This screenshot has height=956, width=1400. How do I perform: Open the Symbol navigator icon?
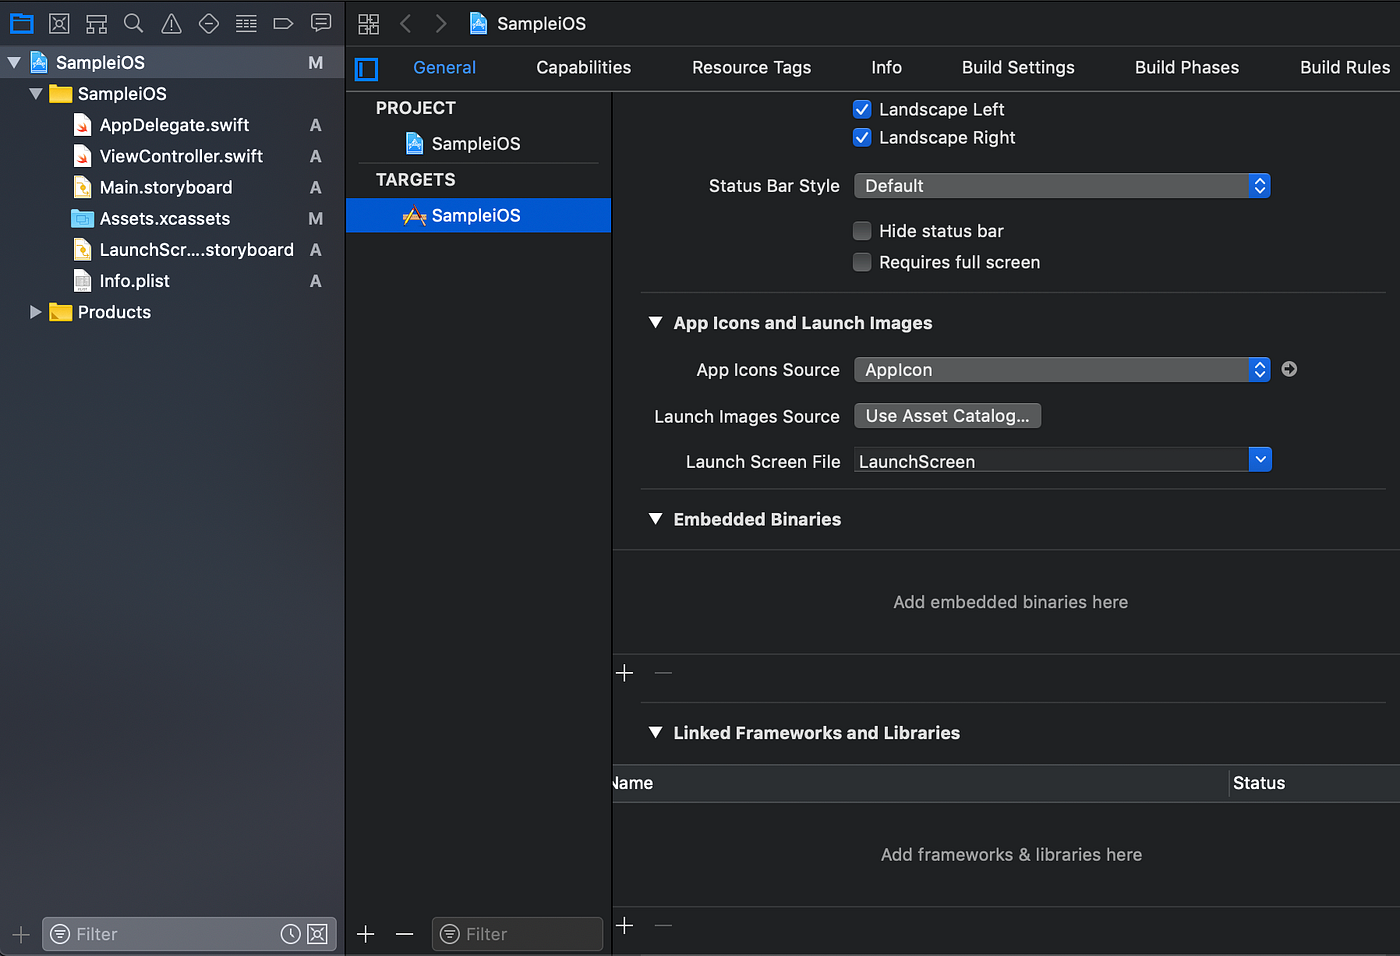(96, 23)
